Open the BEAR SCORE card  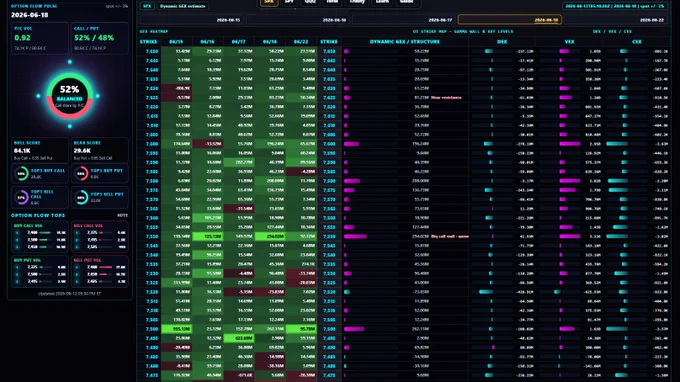pos(100,150)
